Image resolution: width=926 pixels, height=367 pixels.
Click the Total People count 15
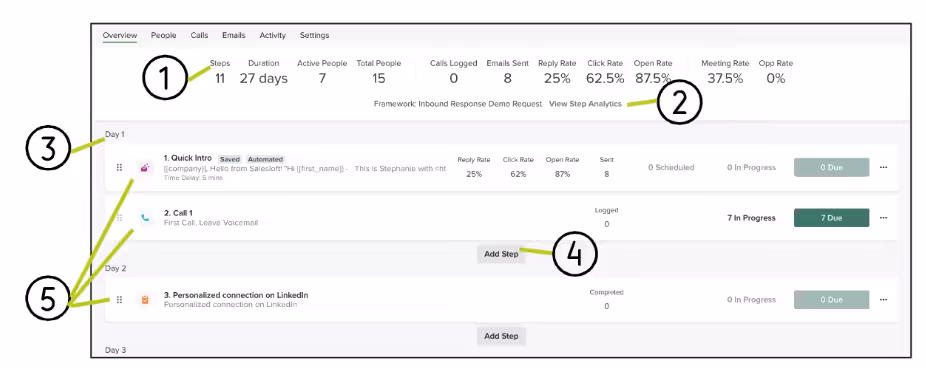pos(379,78)
